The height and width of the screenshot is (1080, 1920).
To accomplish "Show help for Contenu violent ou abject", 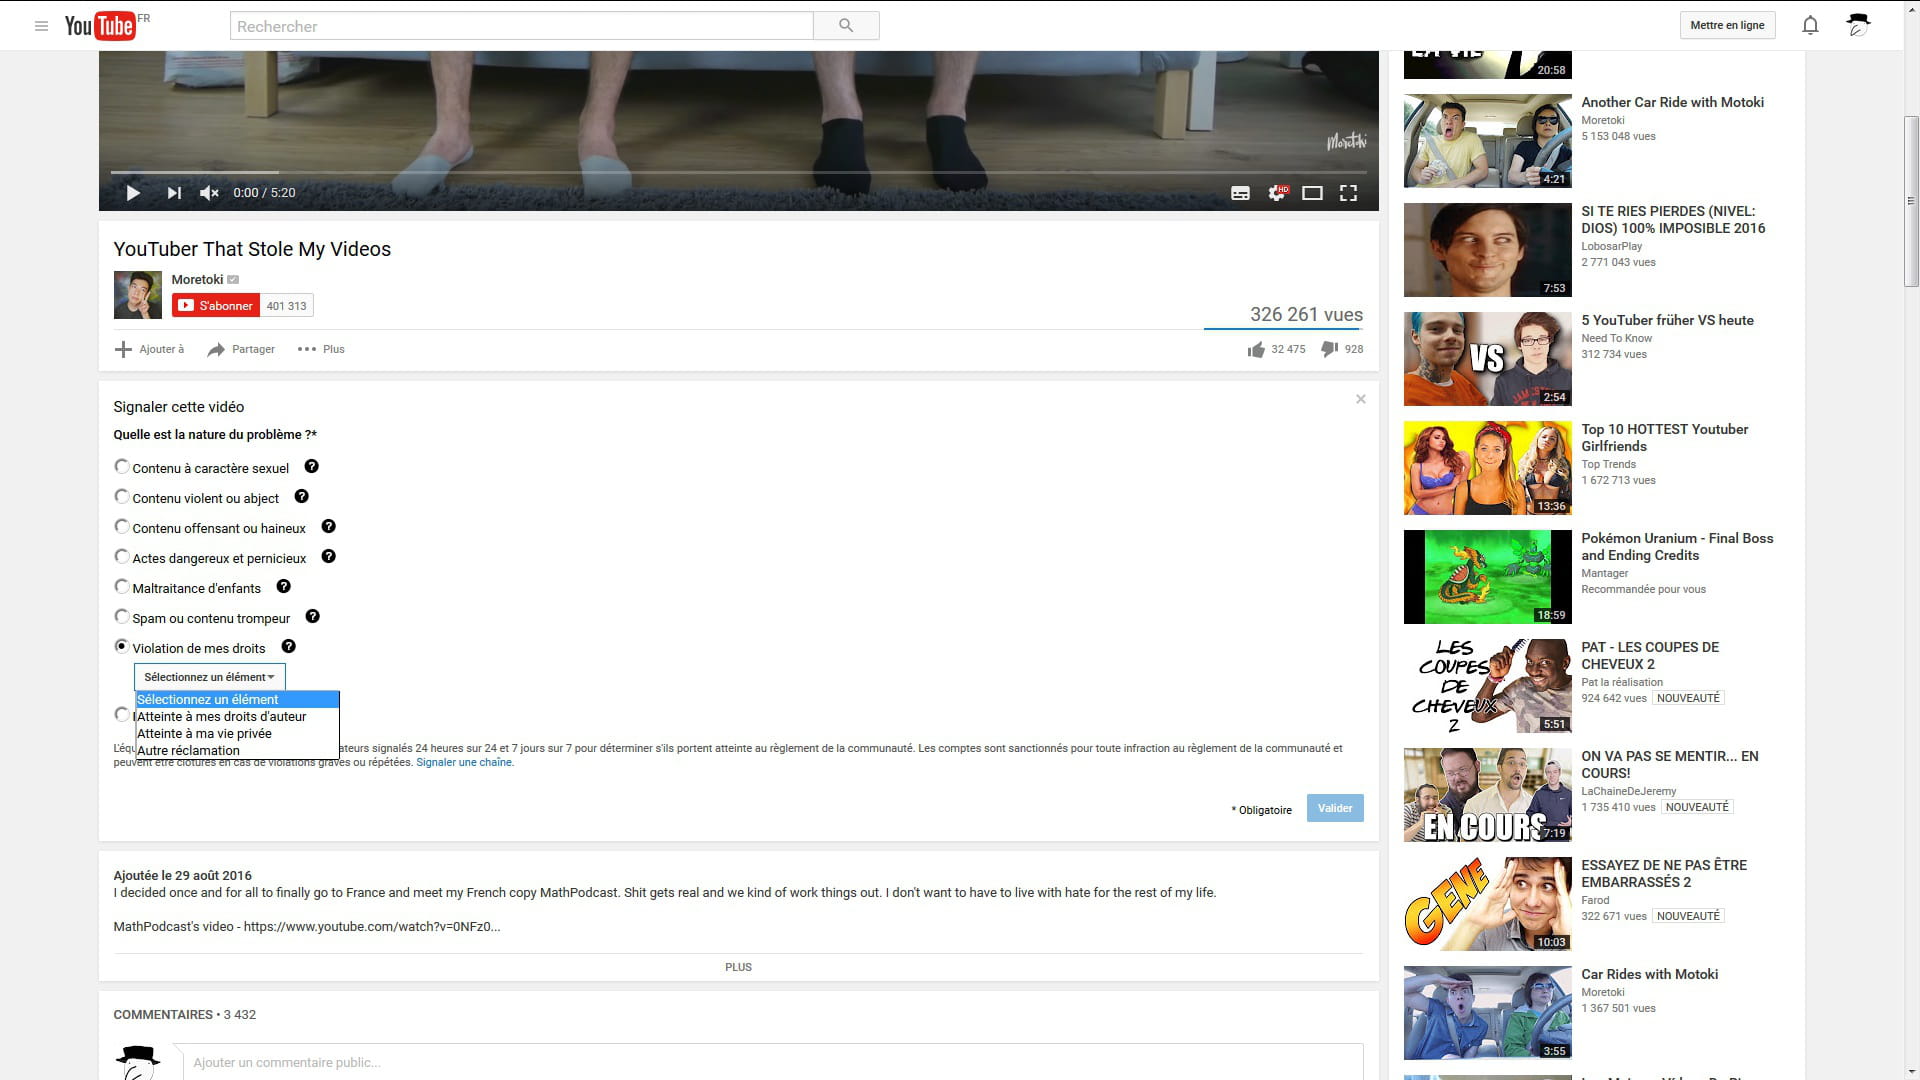I will point(301,497).
